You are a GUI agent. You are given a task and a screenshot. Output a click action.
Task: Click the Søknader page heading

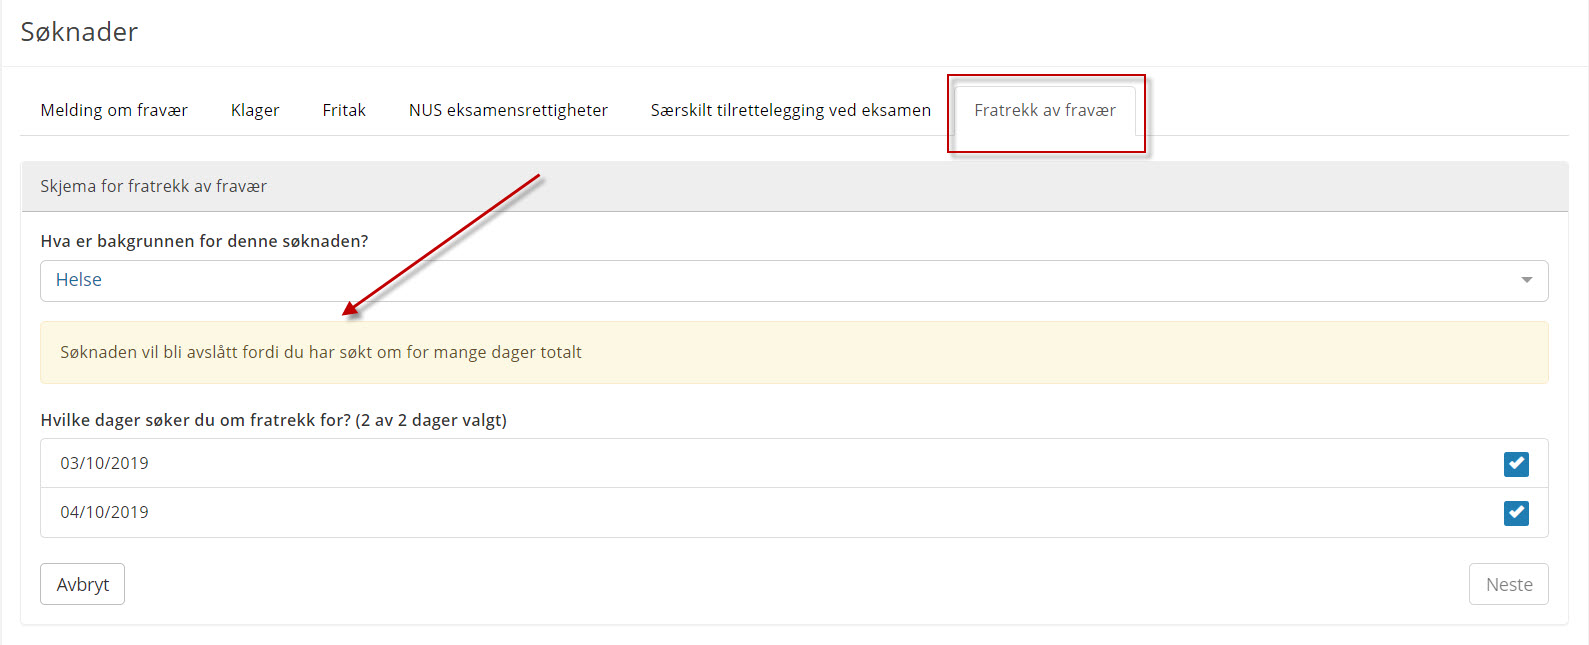point(80,32)
